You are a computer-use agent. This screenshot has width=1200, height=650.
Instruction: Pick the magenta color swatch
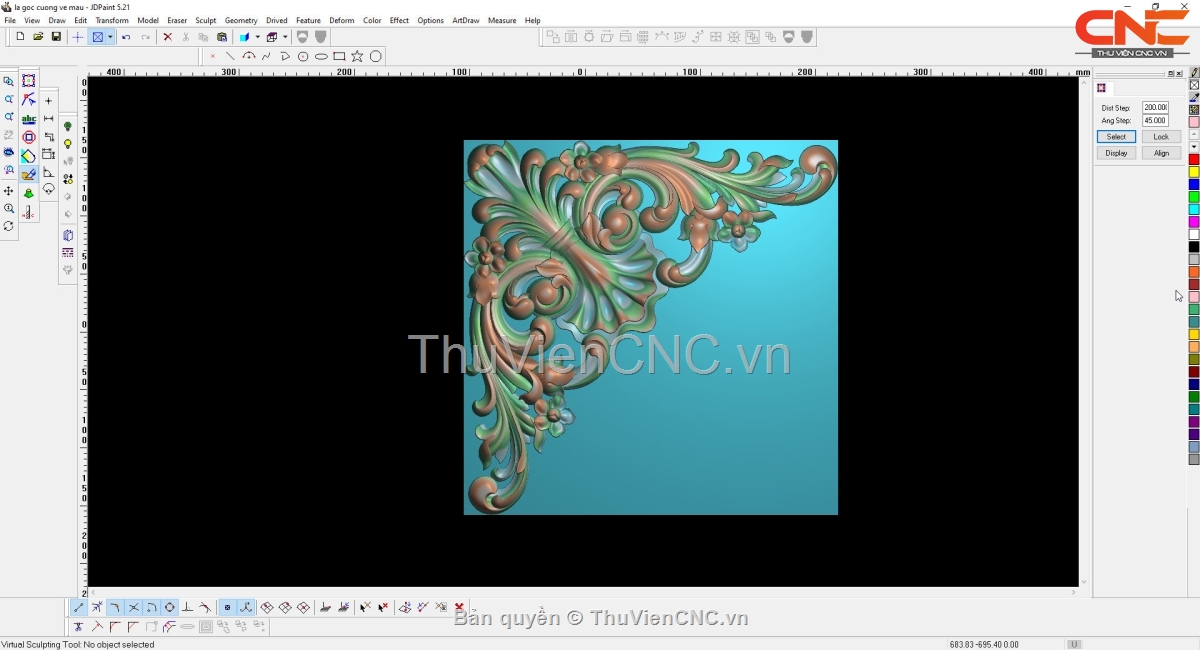[1194, 222]
